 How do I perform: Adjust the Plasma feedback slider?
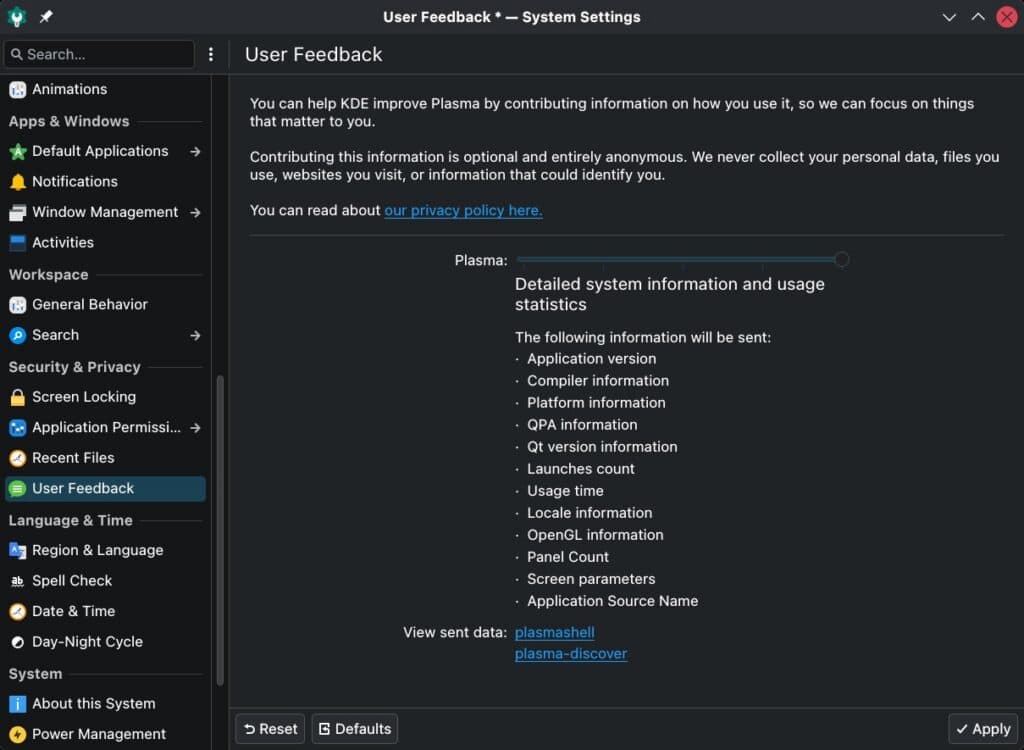841,259
